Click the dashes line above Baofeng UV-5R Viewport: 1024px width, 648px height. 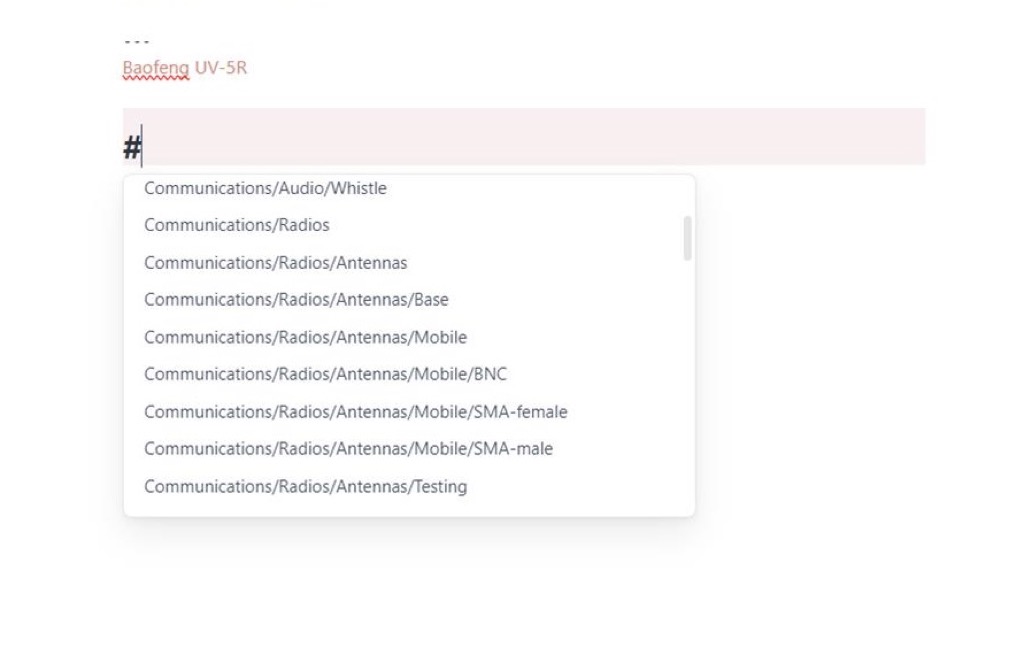[x=136, y=43]
